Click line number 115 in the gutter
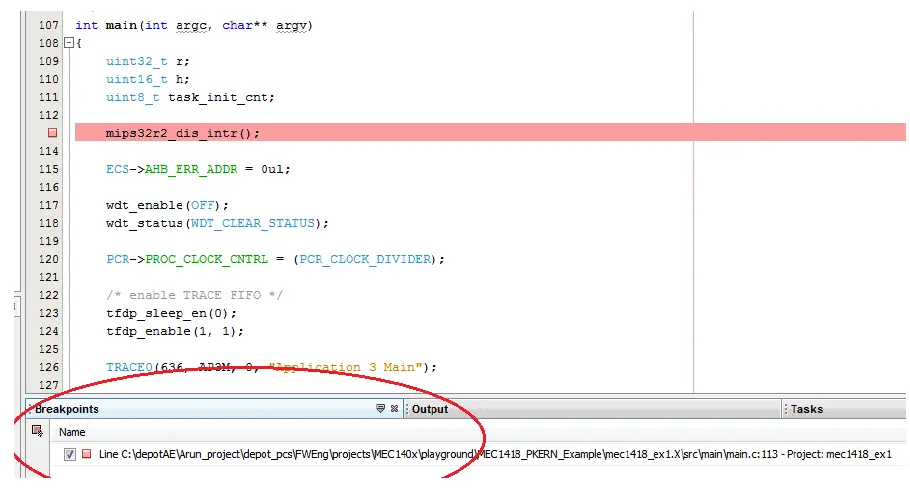The width and height of the screenshot is (910, 488). 49,169
